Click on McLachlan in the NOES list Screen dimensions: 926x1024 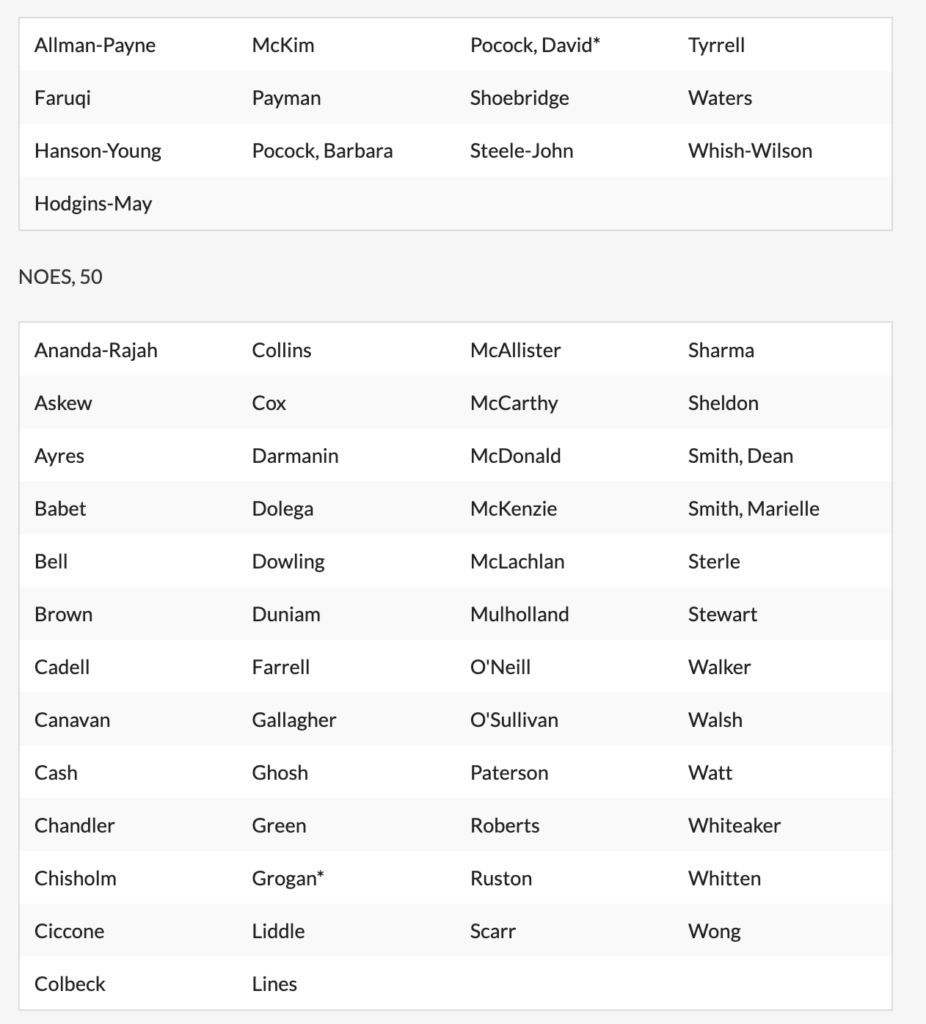(517, 562)
